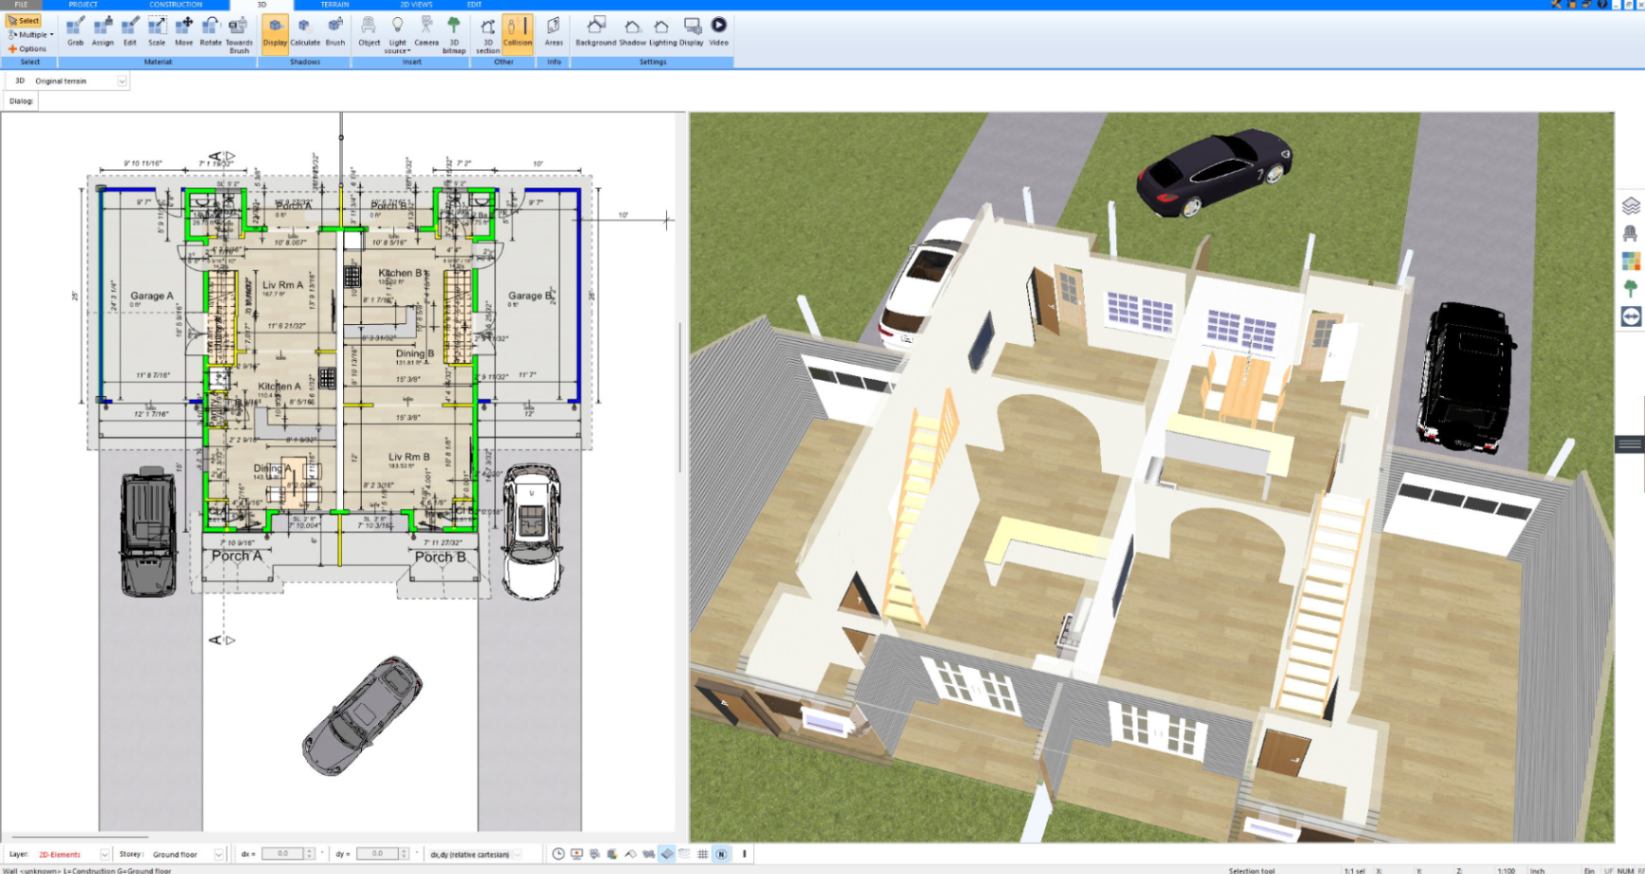Open the material Edit tool
Viewport: 1645px width, 874px height.
(130, 31)
